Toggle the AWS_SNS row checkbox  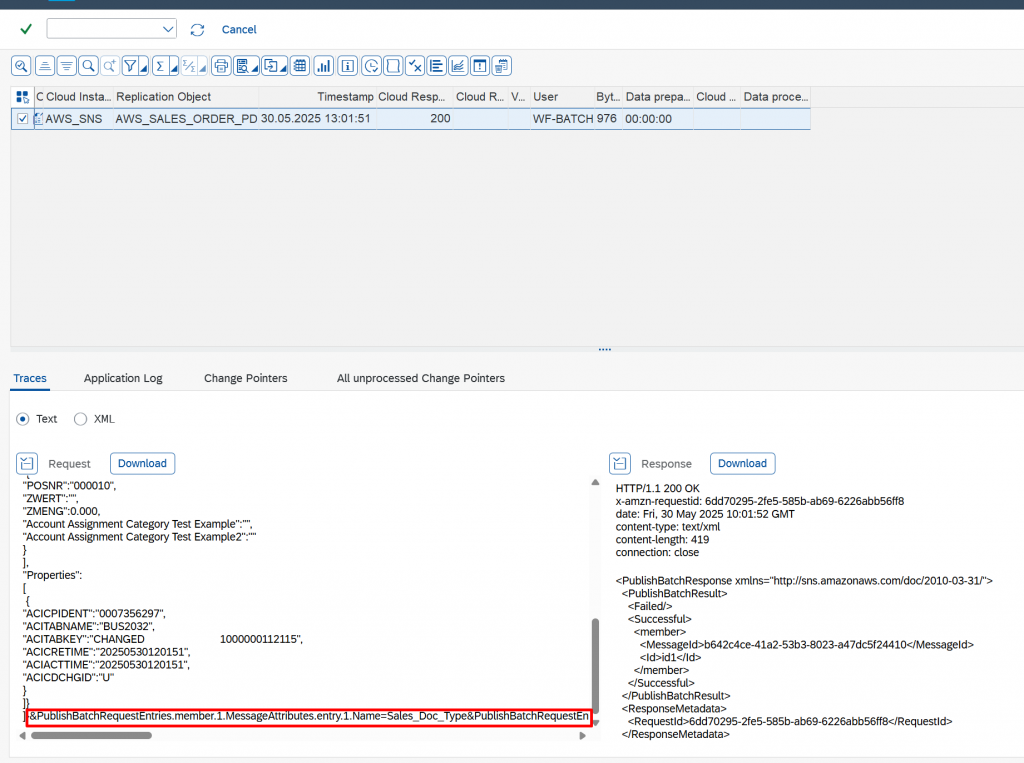coord(23,119)
